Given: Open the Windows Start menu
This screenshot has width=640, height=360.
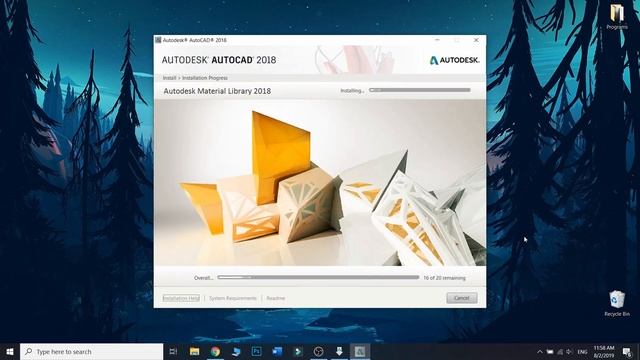Looking at the screenshot, I should coord(10,351).
